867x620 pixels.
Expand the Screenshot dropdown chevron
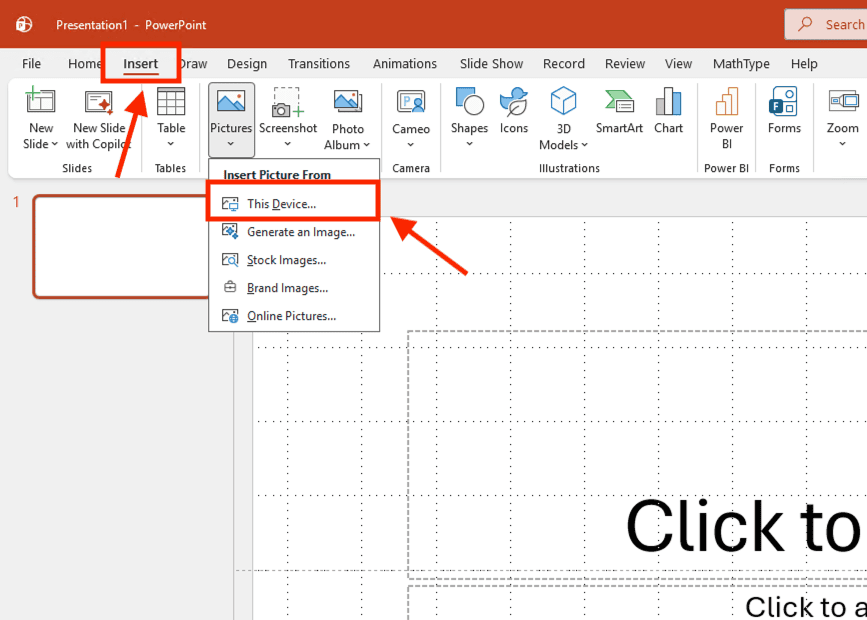point(288,144)
